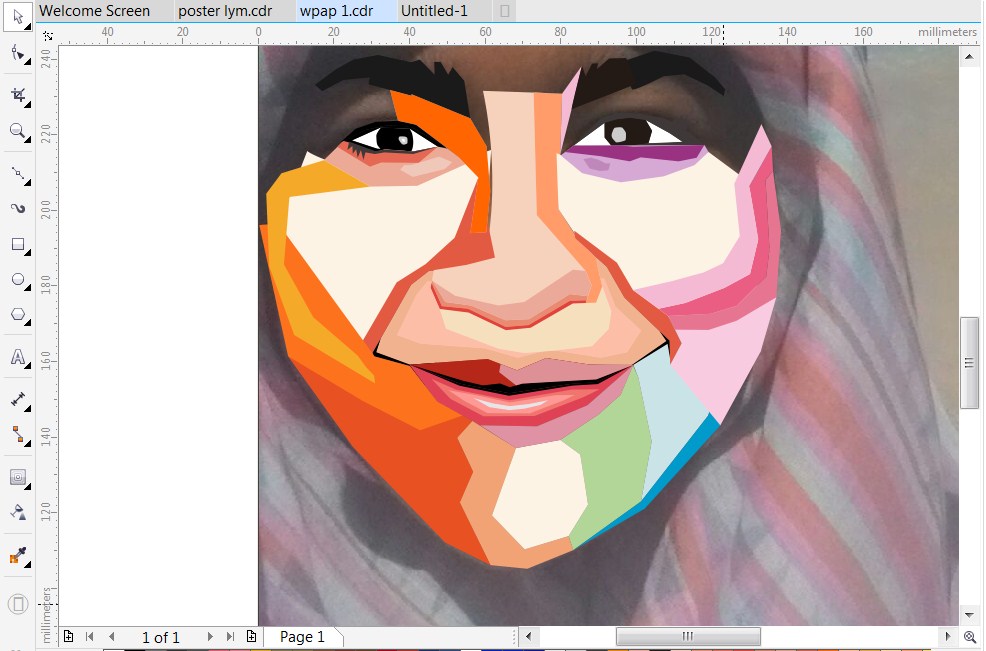The image size is (986, 651).
Task: Select the Artistic Media tool
Action: coord(17,208)
